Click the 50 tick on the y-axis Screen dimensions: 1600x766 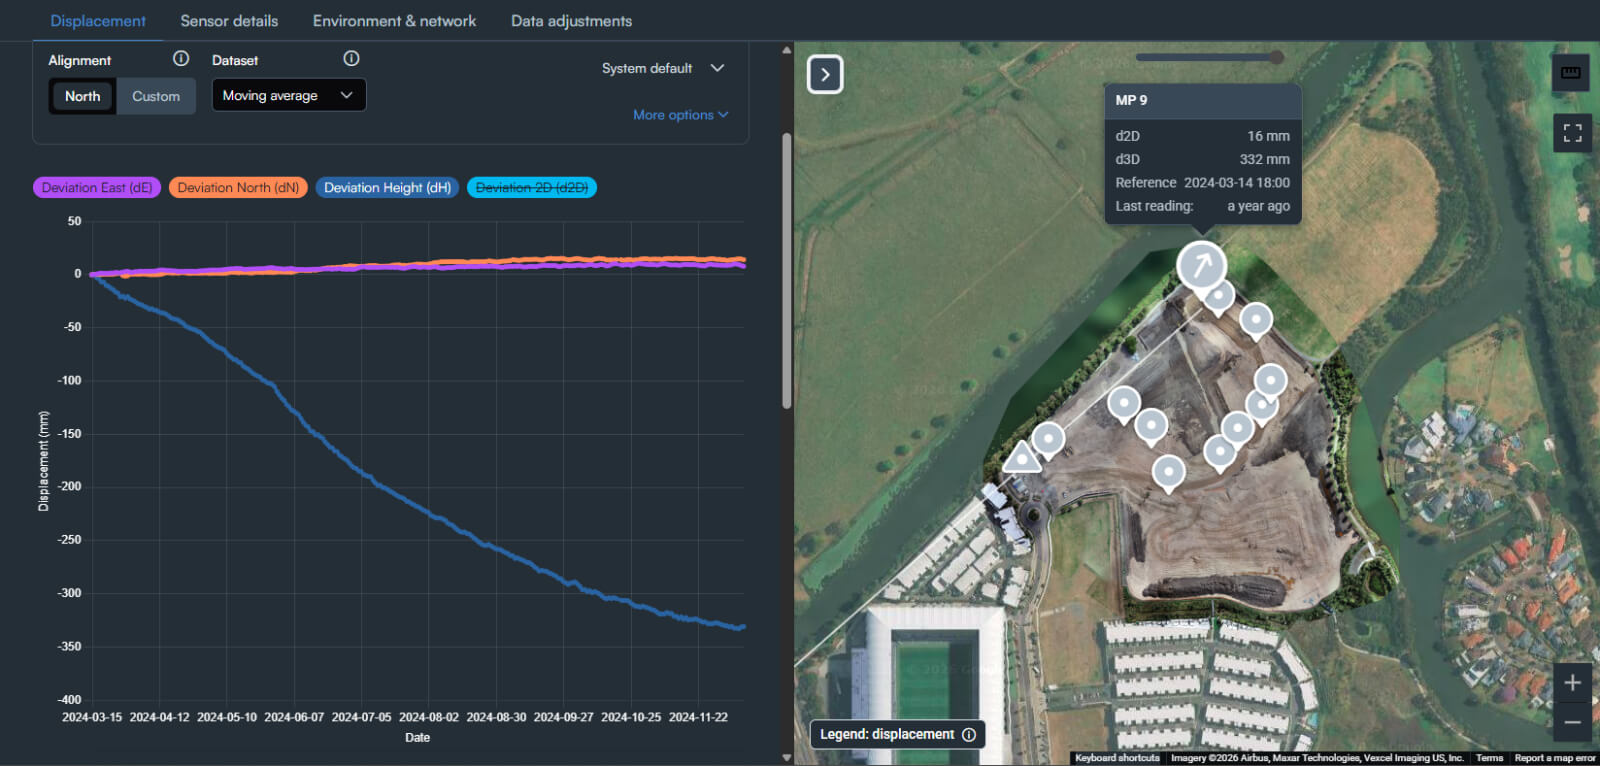pyautogui.click(x=74, y=221)
